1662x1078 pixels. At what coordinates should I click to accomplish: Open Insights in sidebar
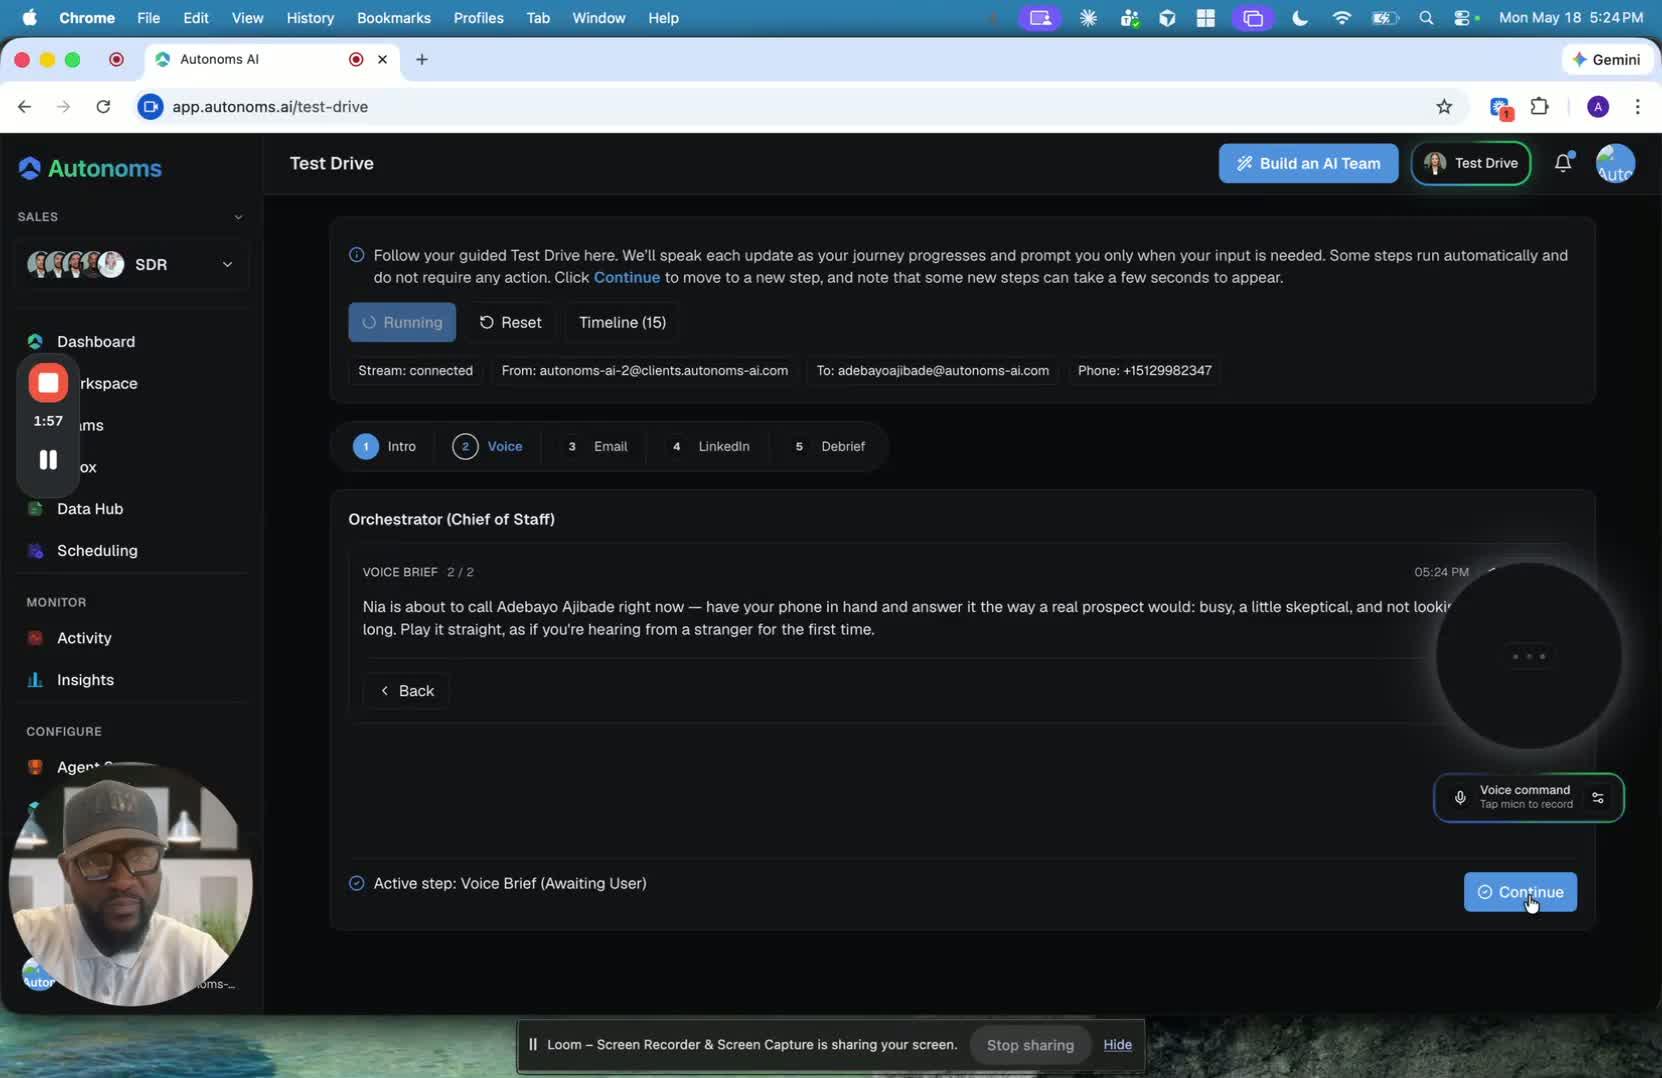coord(85,680)
